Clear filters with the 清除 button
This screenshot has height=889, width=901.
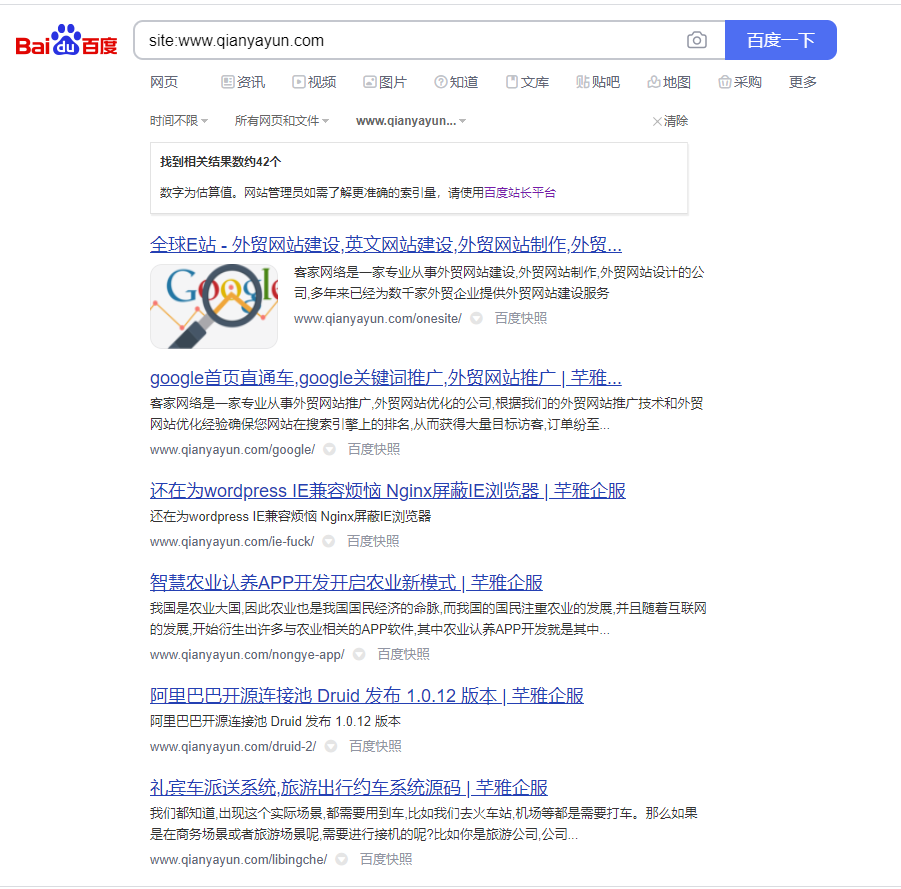click(670, 121)
